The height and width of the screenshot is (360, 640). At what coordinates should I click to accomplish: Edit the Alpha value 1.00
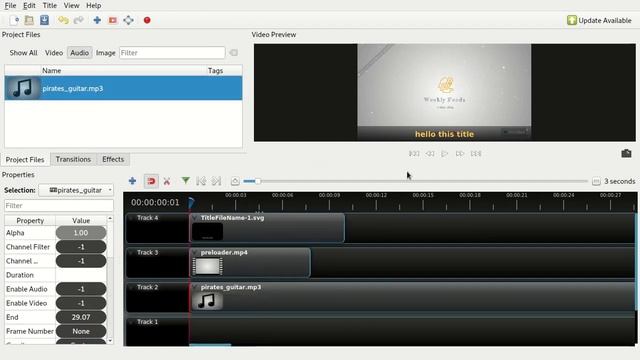(81, 233)
